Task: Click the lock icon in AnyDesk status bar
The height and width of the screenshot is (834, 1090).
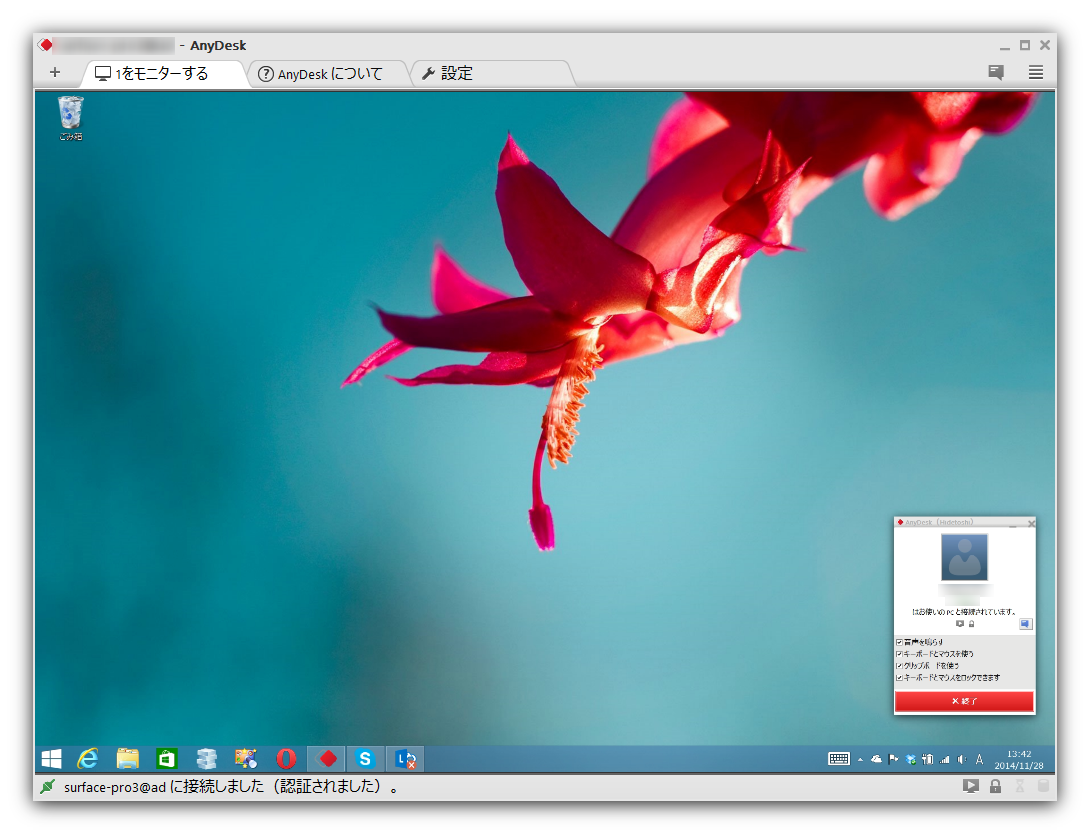Action: (995, 786)
